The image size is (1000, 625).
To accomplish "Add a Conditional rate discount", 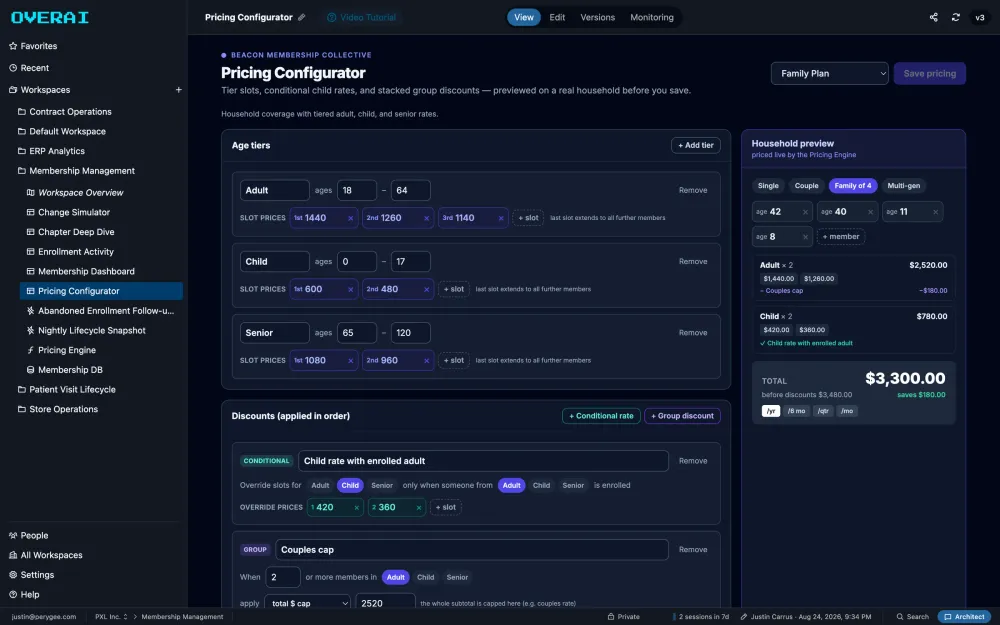I will pyautogui.click(x=601, y=416).
